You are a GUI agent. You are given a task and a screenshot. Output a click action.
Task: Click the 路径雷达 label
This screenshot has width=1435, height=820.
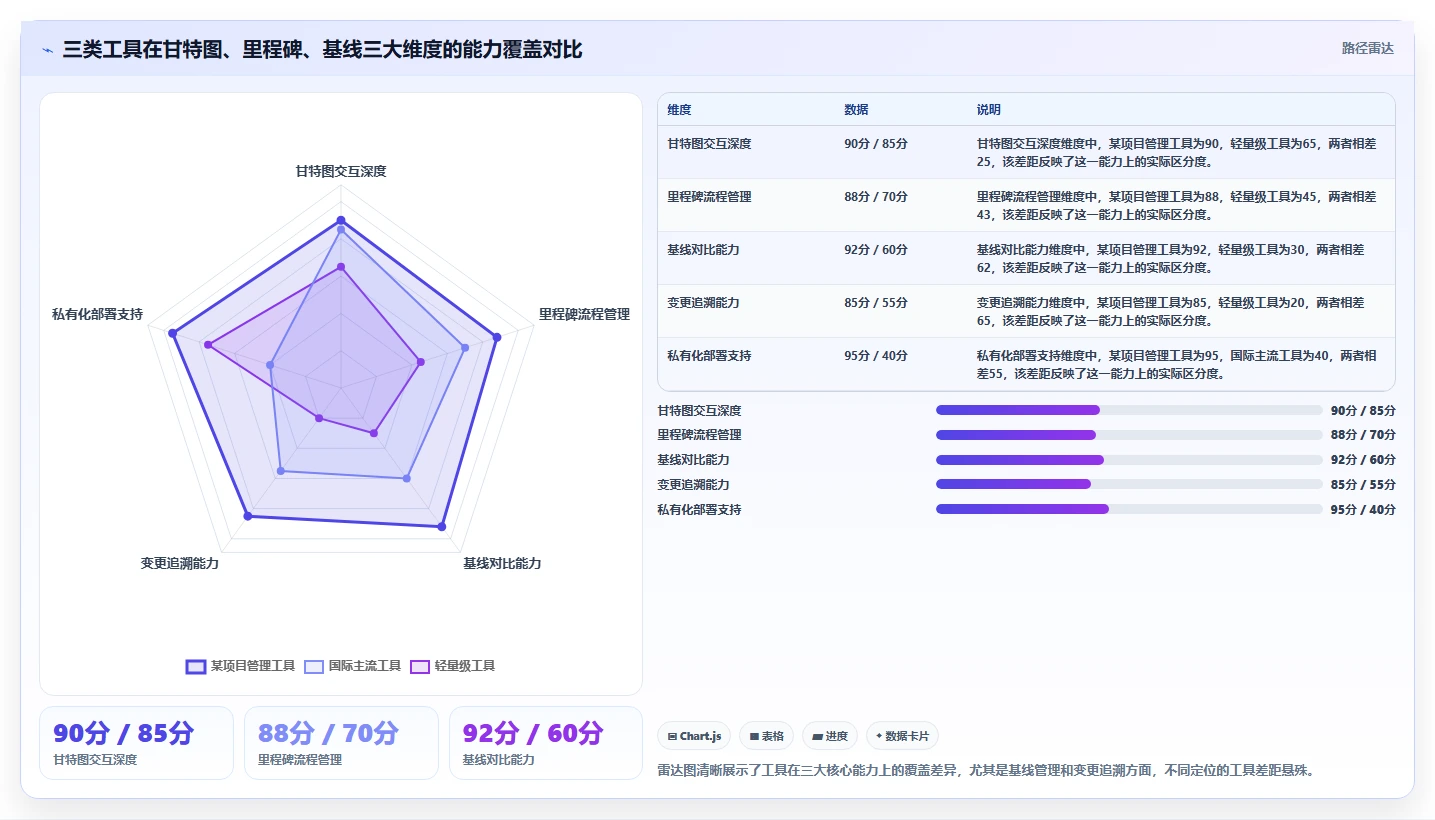tap(1368, 48)
